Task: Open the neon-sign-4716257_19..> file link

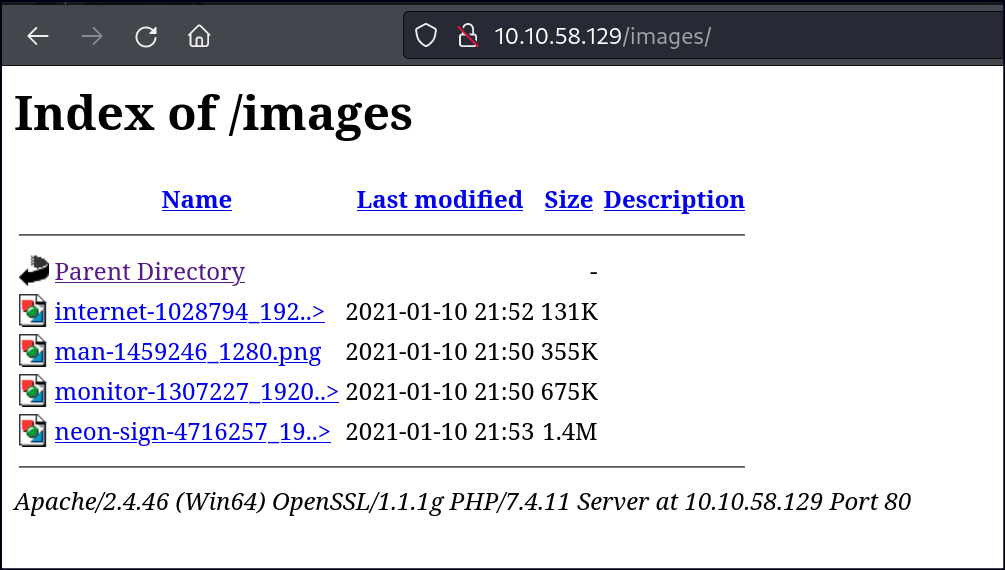Action: pyautogui.click(x=192, y=432)
